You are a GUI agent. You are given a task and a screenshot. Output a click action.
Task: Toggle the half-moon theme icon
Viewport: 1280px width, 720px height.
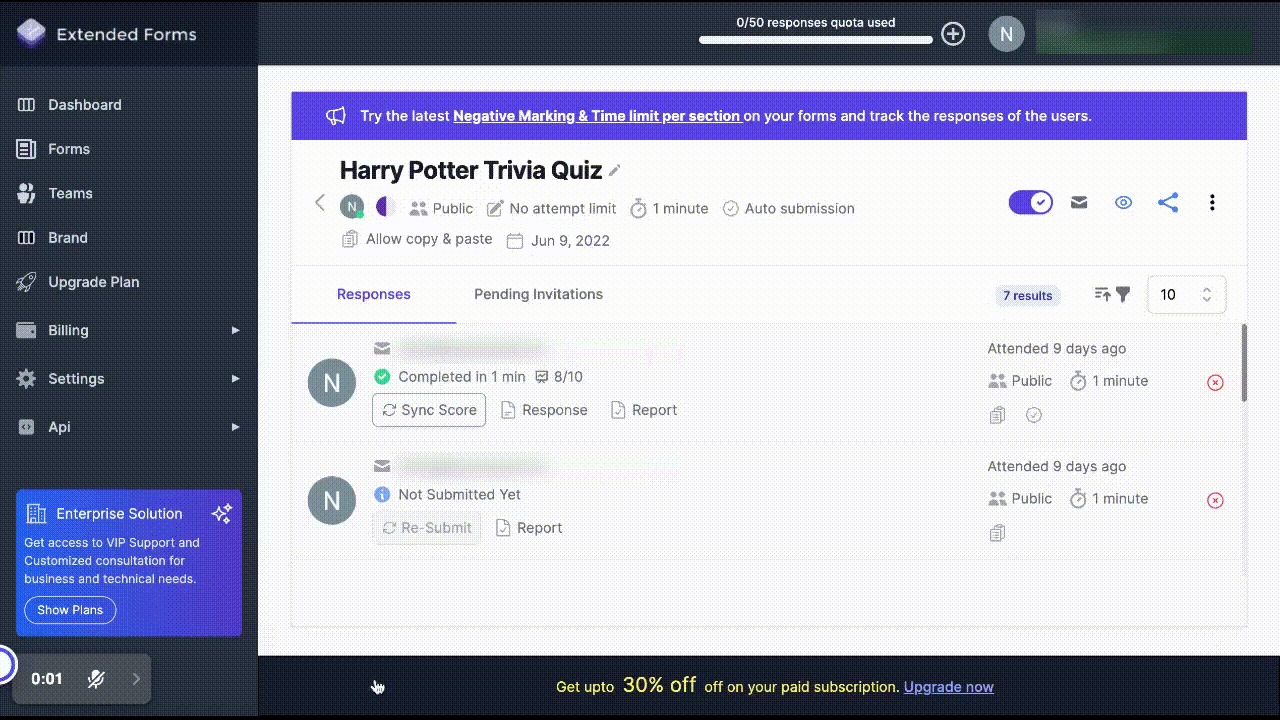386,207
